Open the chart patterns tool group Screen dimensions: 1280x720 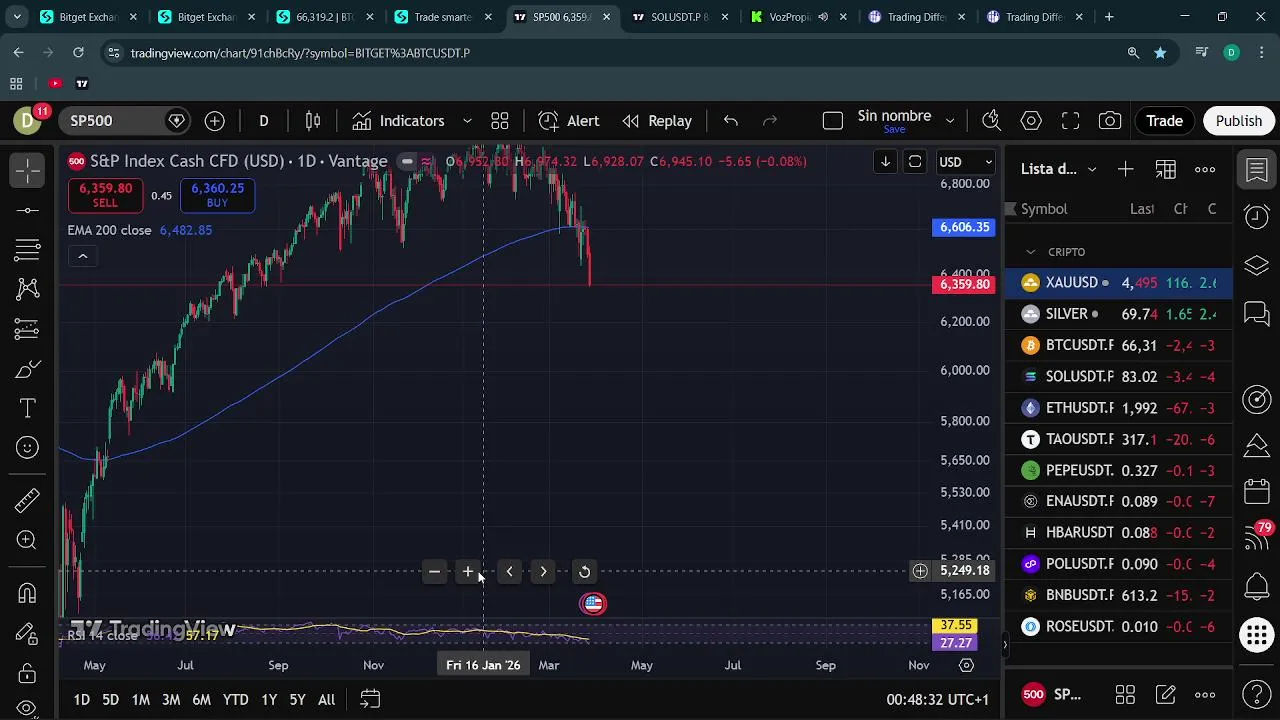click(28, 290)
